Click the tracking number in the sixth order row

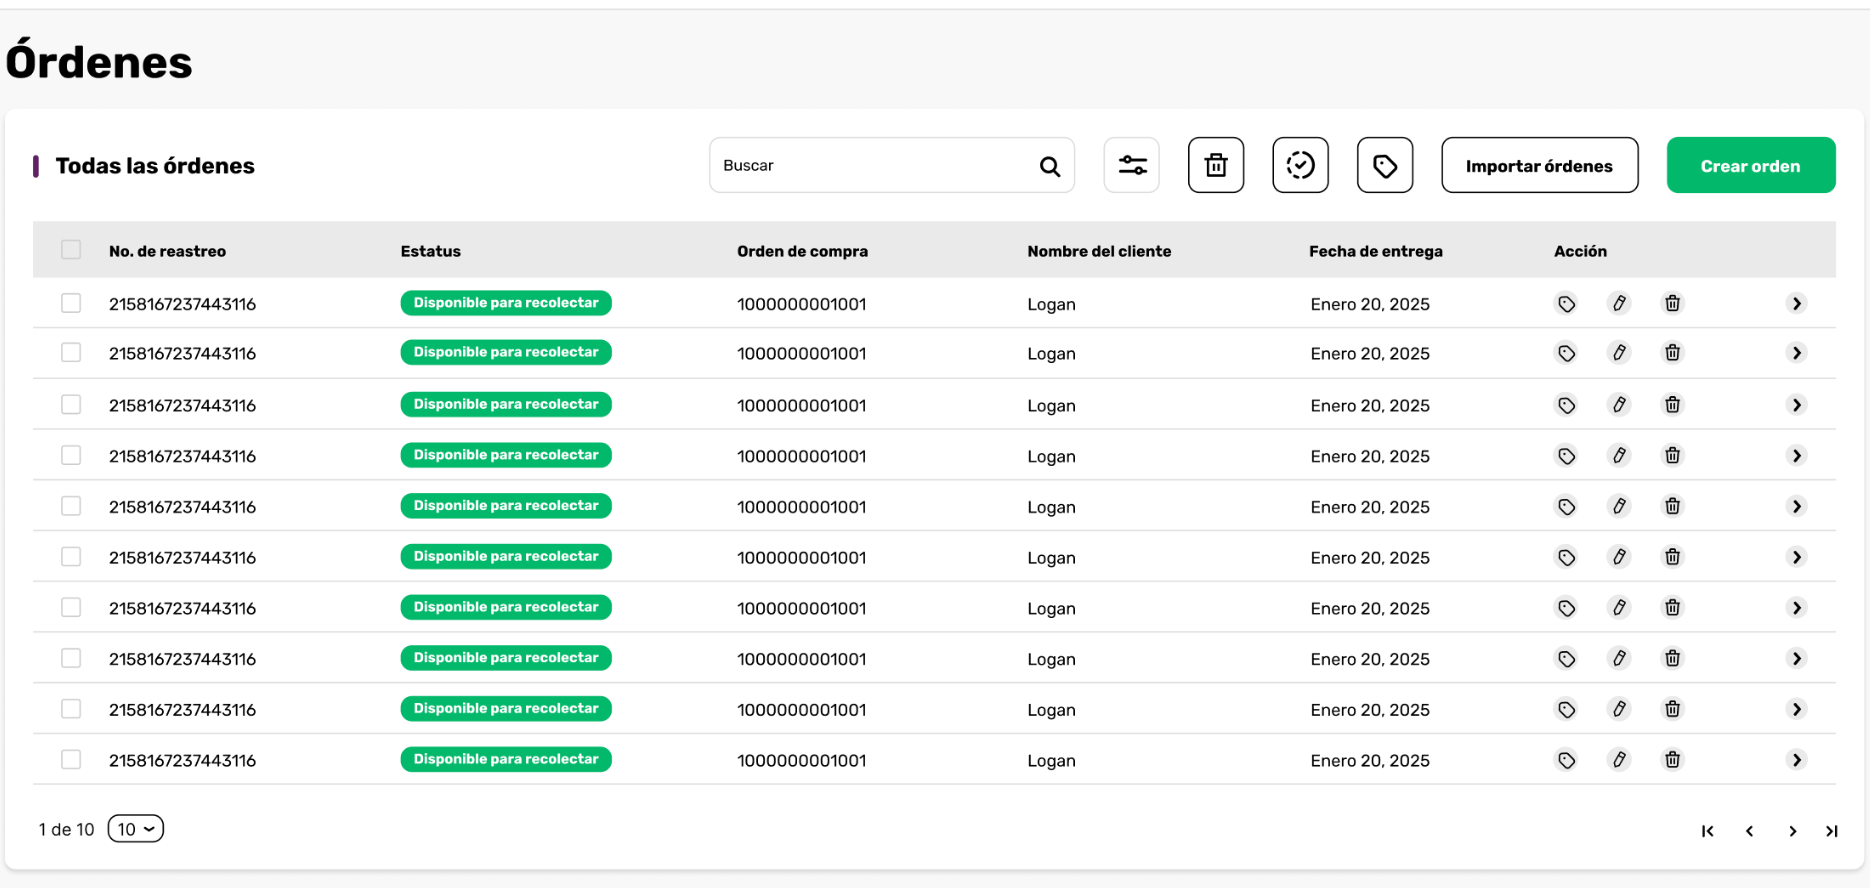[182, 558]
